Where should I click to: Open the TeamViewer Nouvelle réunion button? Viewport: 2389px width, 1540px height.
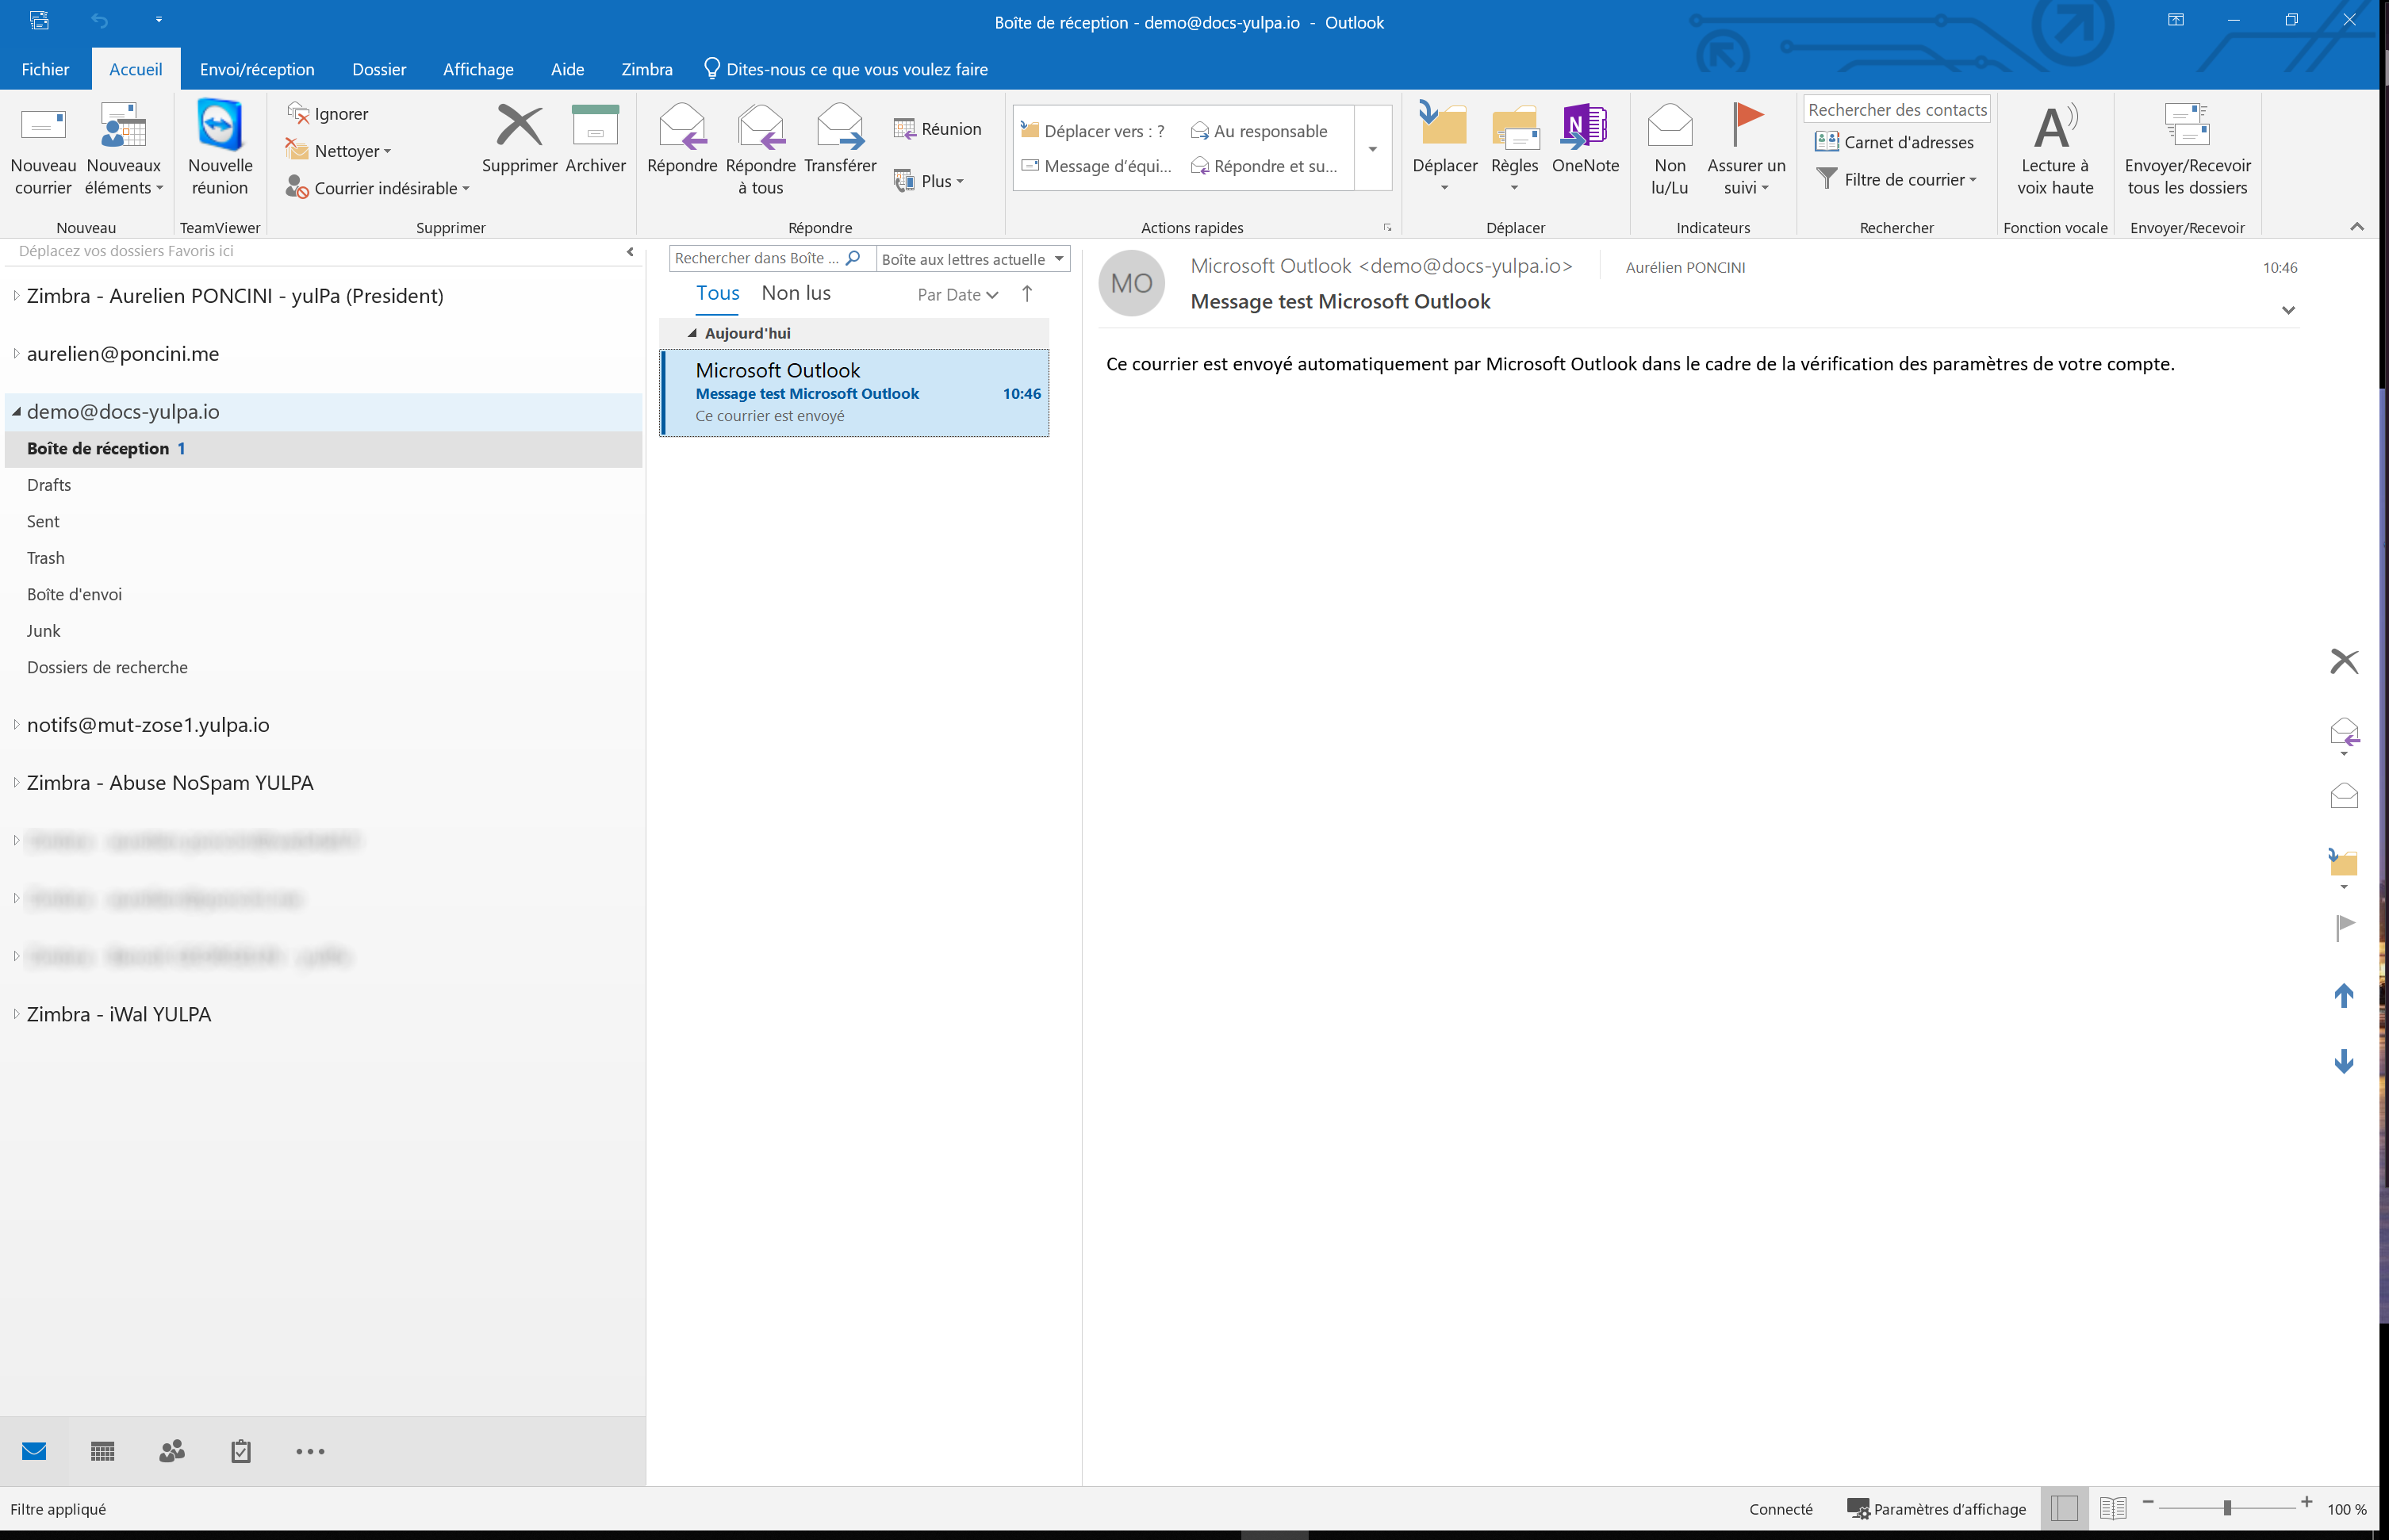(x=219, y=148)
